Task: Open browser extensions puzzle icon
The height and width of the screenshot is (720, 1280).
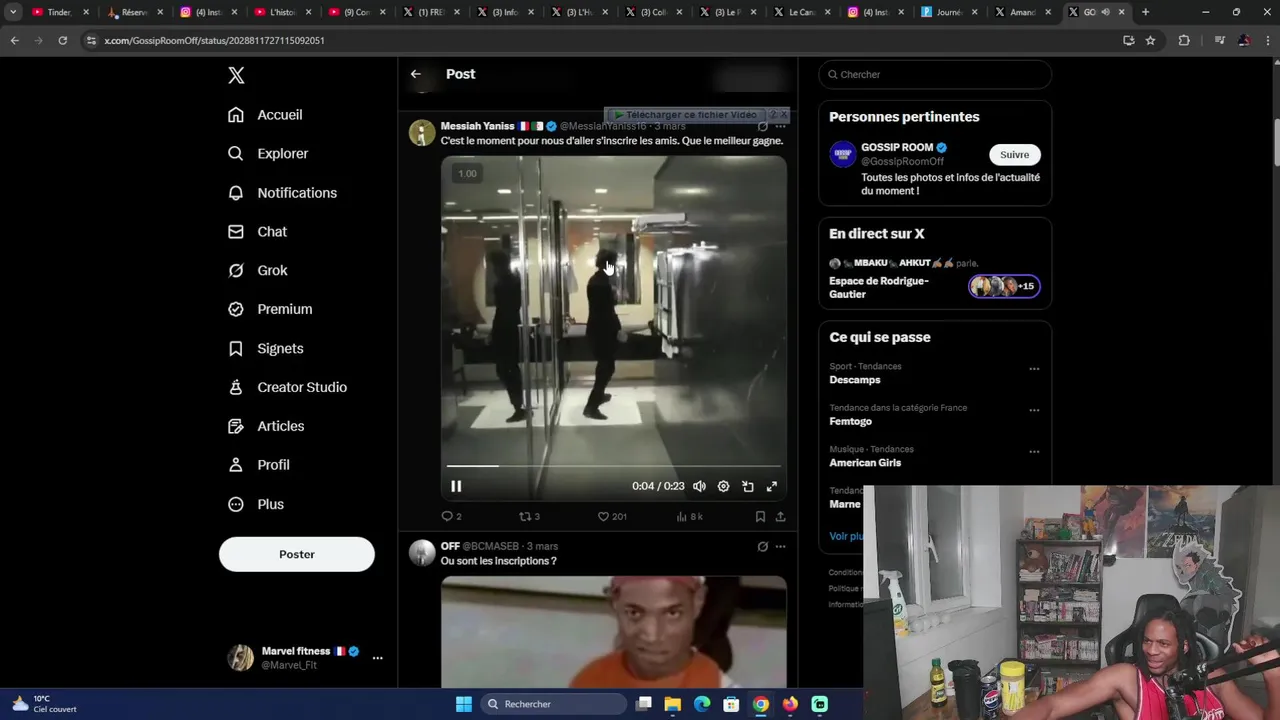Action: tap(1185, 41)
